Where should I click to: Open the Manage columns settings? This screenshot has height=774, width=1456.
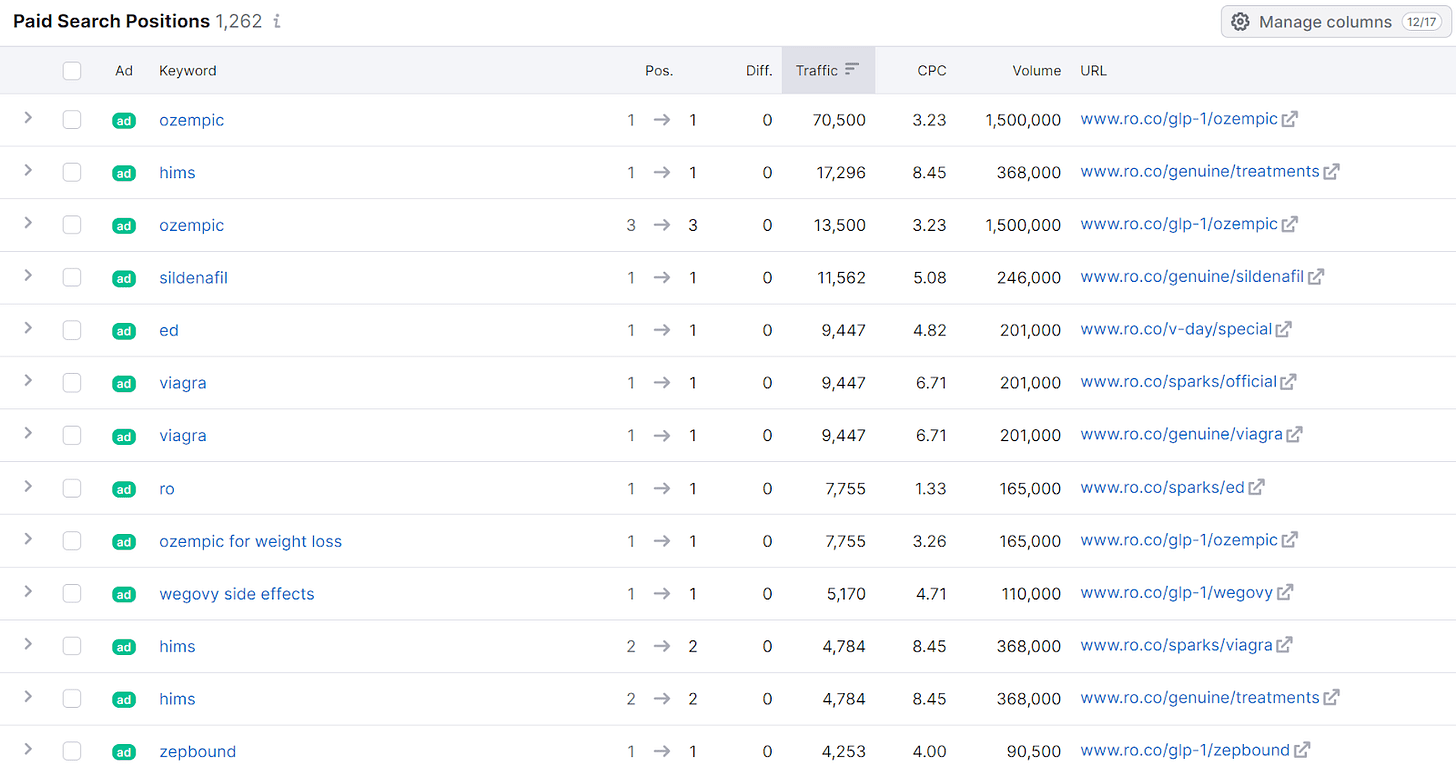1336,21
